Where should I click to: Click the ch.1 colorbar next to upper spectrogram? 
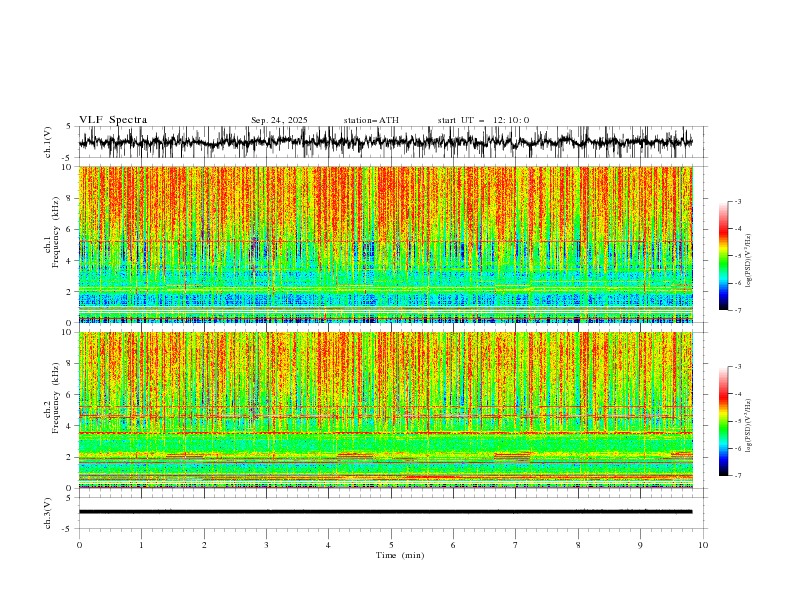click(x=723, y=256)
